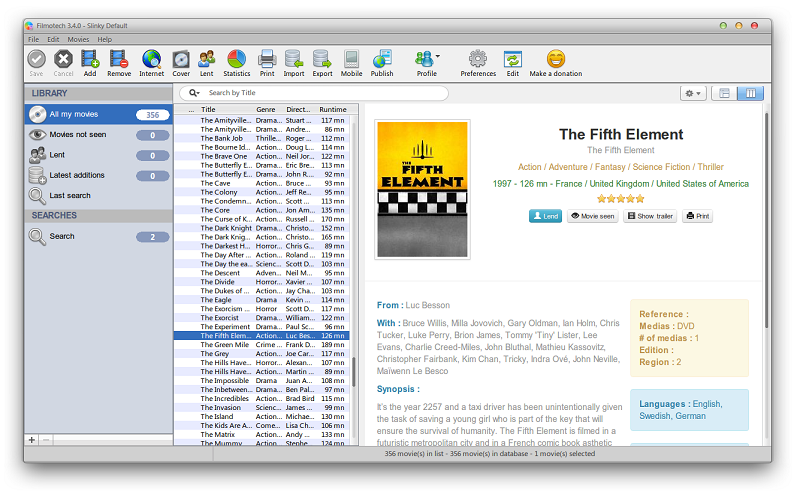Open the Internet search icon

click(152, 63)
